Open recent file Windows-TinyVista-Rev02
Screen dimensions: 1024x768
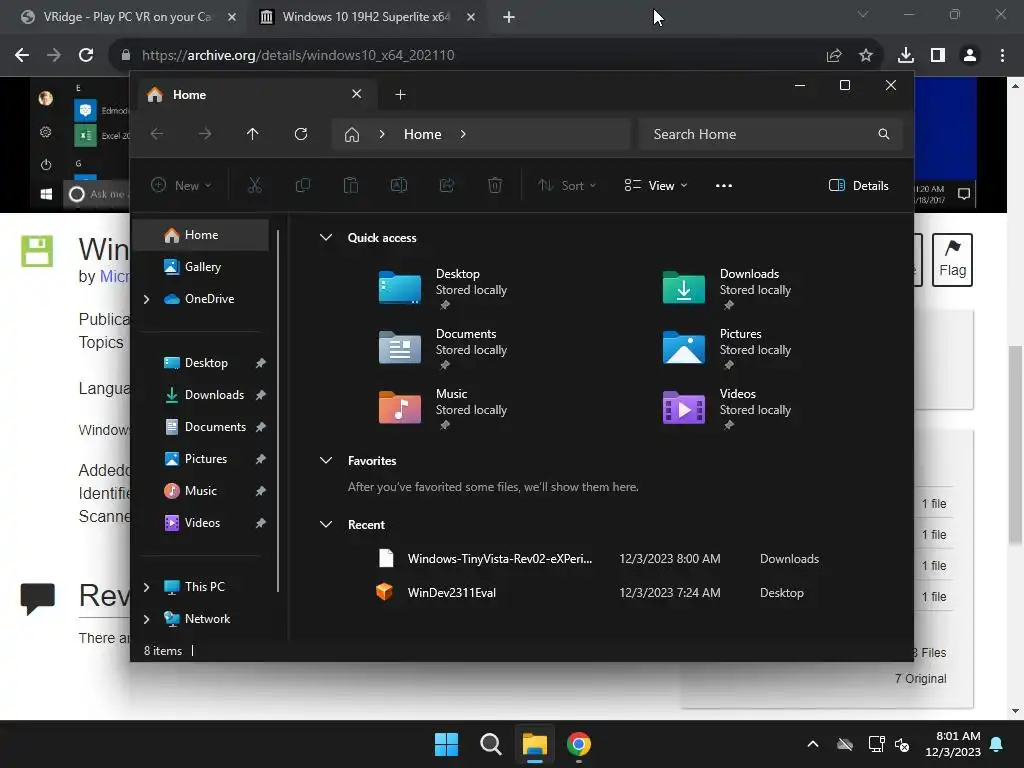[500, 559]
